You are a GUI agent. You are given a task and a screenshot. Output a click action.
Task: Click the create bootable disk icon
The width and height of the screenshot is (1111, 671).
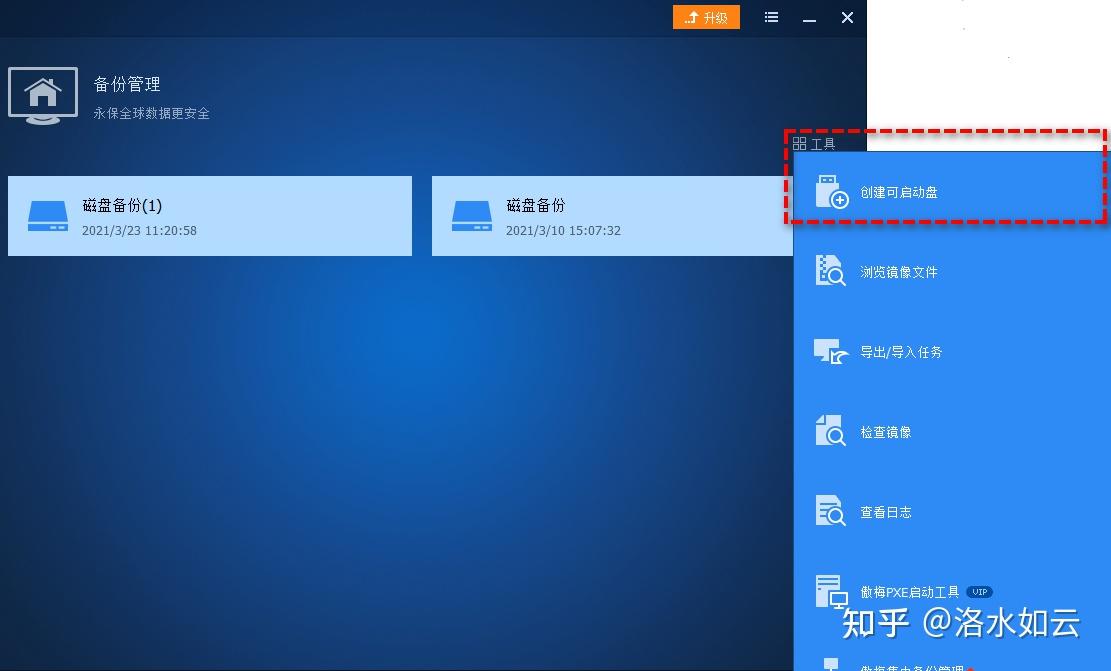(831, 192)
